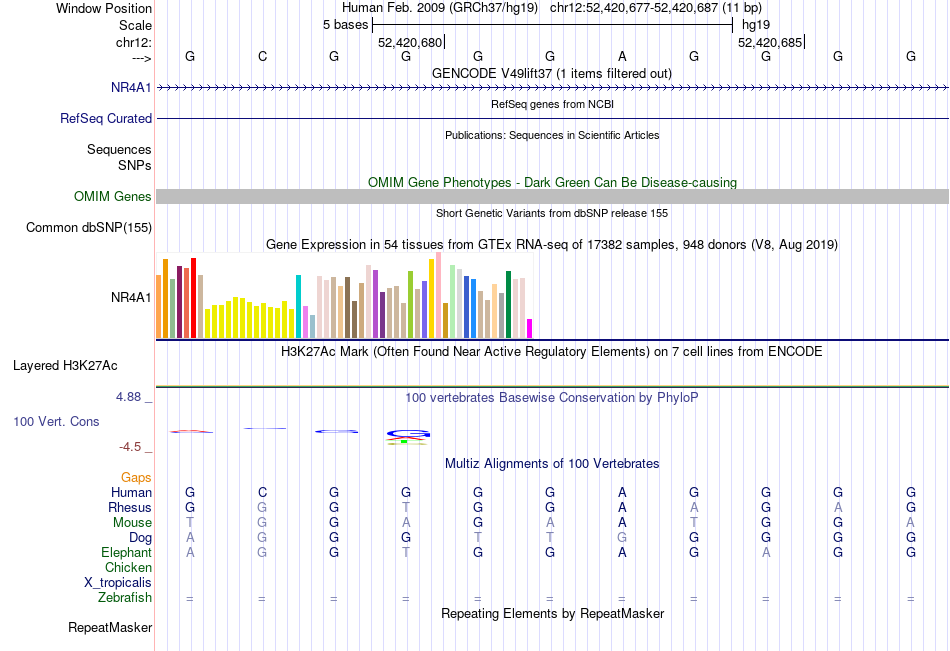
Task: Click the cyan bar in GTEx chart
Action: (x=298, y=307)
